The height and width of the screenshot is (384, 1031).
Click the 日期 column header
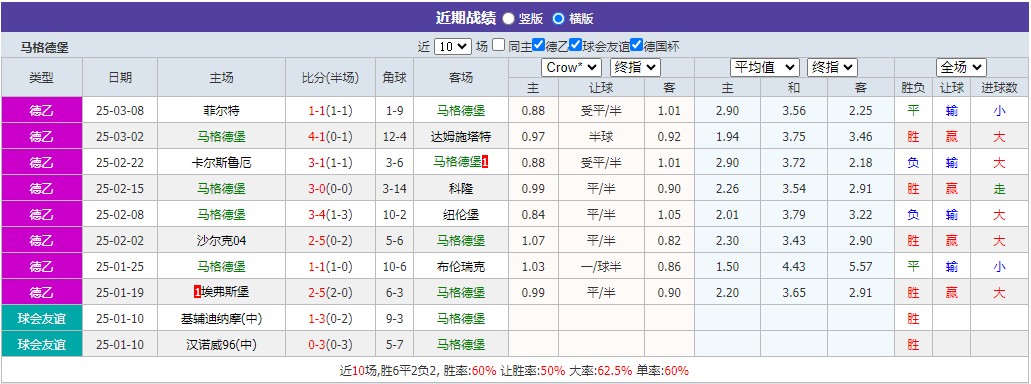pos(120,78)
